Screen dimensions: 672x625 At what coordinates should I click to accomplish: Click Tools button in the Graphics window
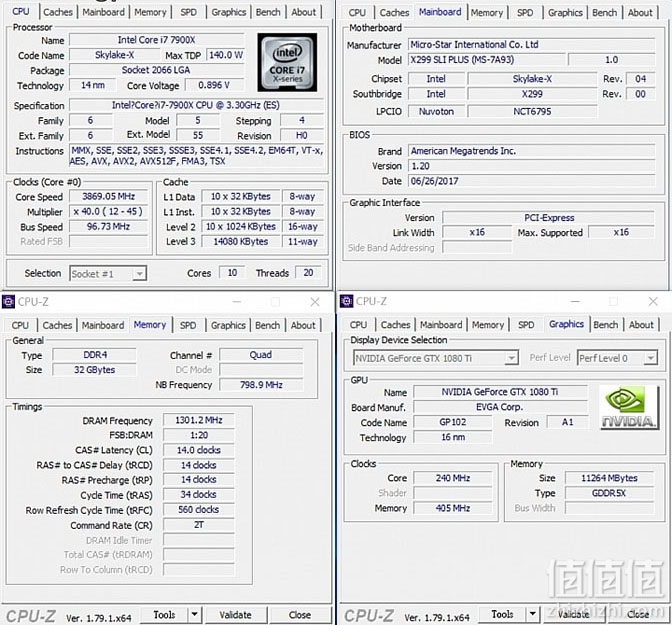pos(502,614)
